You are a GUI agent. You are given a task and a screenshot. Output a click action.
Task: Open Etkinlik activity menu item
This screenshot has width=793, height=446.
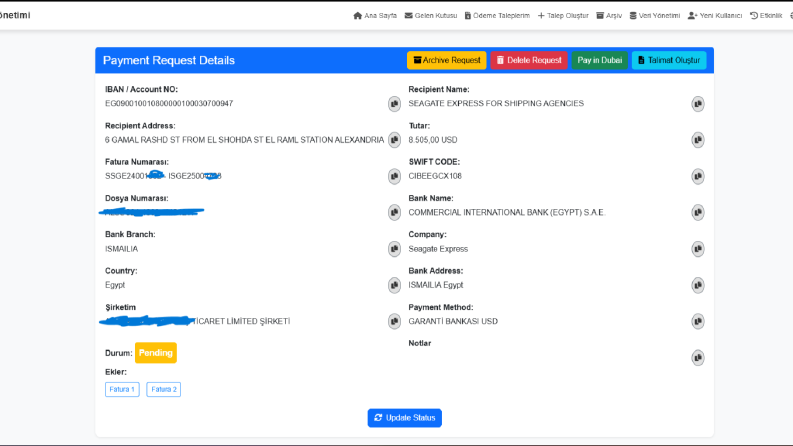point(766,16)
